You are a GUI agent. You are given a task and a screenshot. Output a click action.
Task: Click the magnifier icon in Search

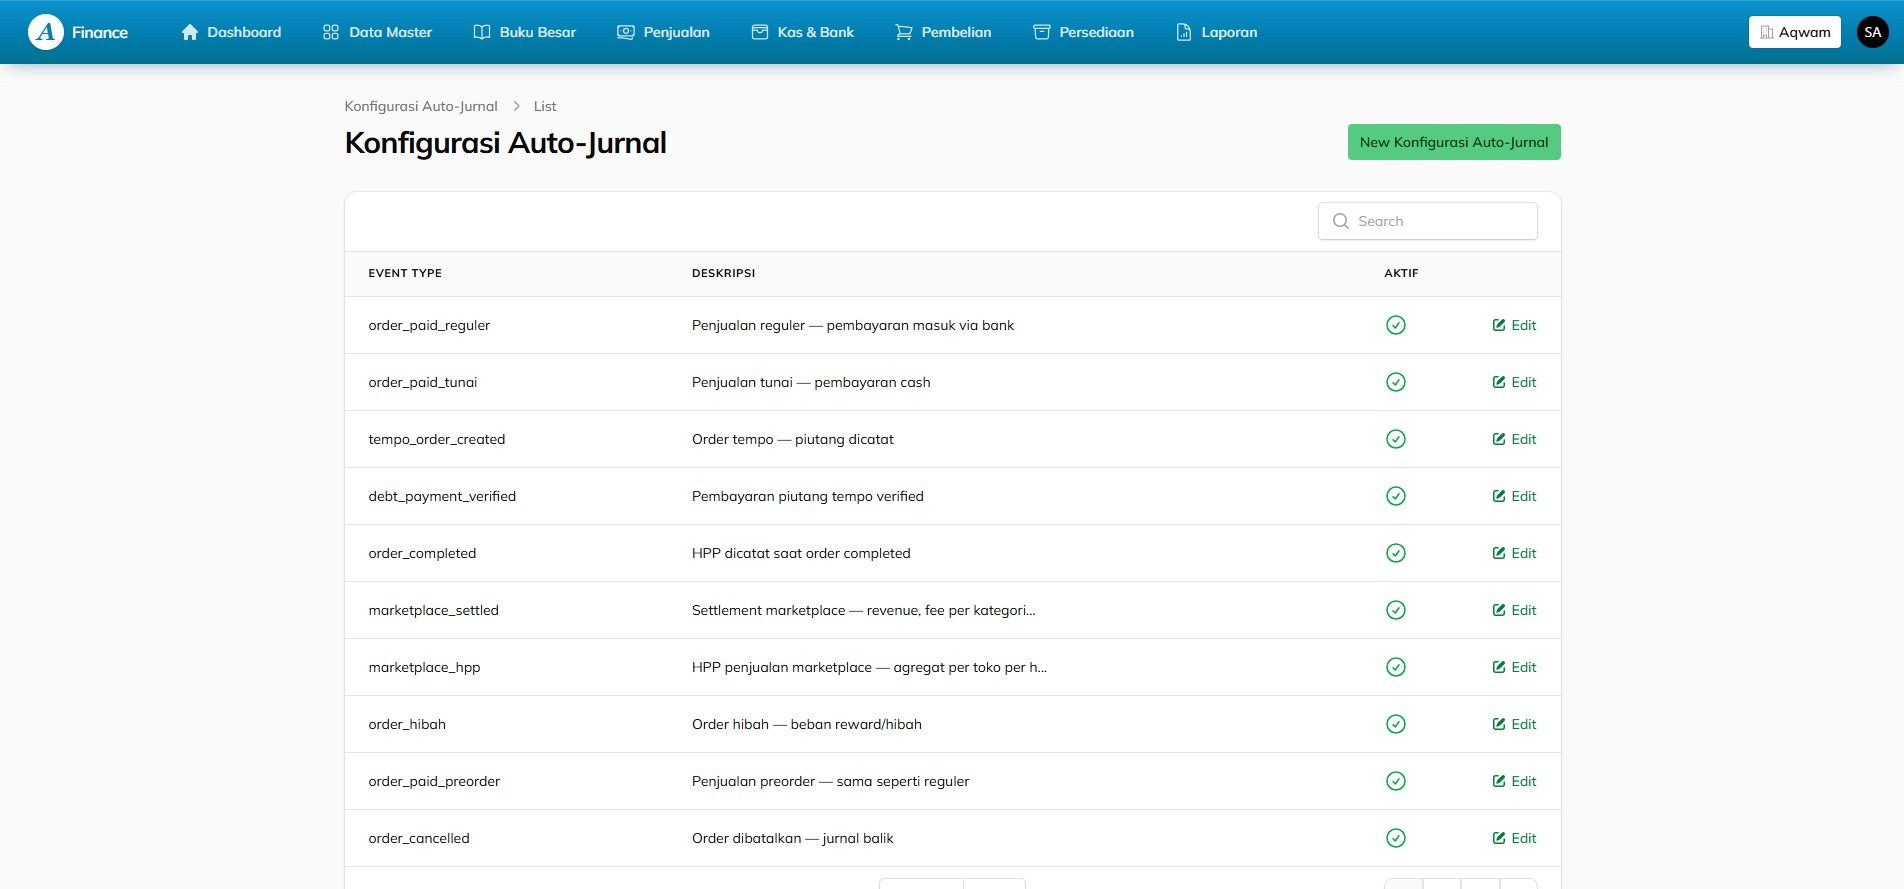tap(1341, 221)
